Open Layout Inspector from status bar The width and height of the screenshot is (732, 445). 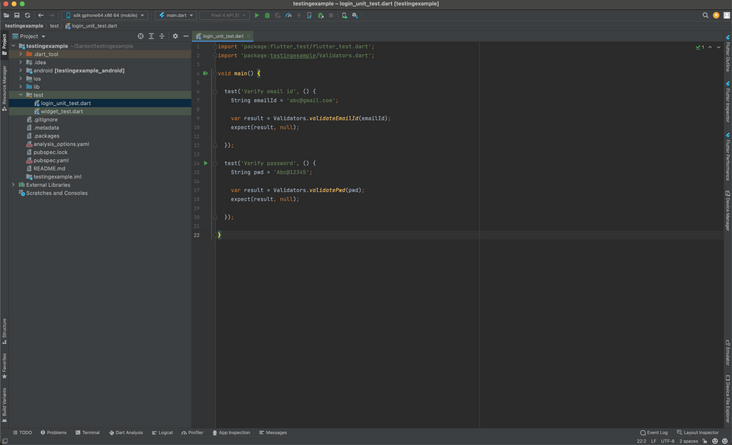(698, 433)
